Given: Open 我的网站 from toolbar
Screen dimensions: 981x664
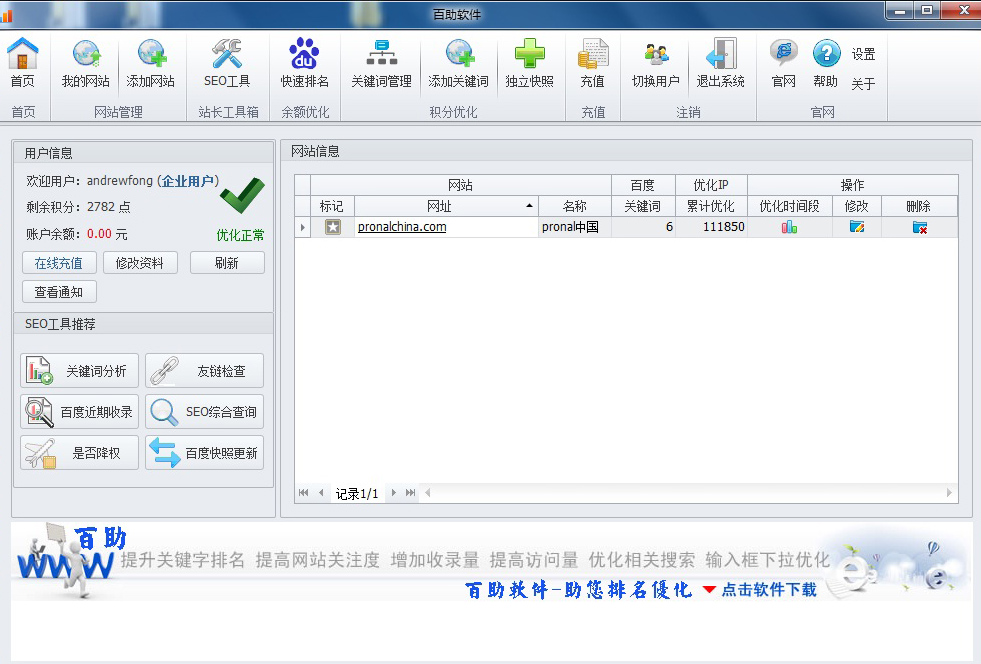Looking at the screenshot, I should tap(86, 63).
